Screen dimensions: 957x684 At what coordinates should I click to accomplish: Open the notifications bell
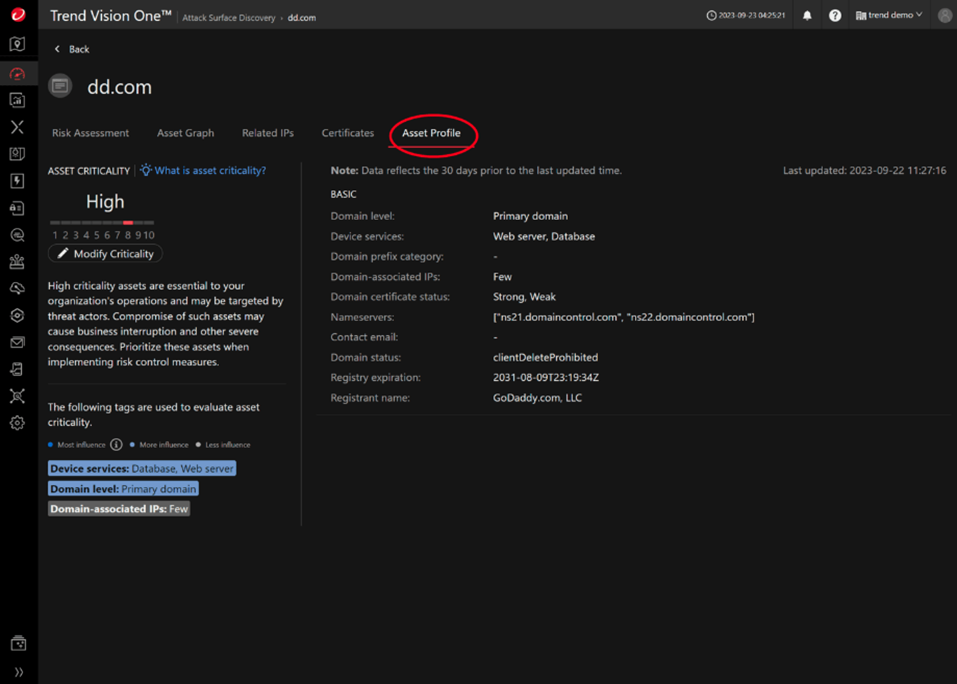807,16
